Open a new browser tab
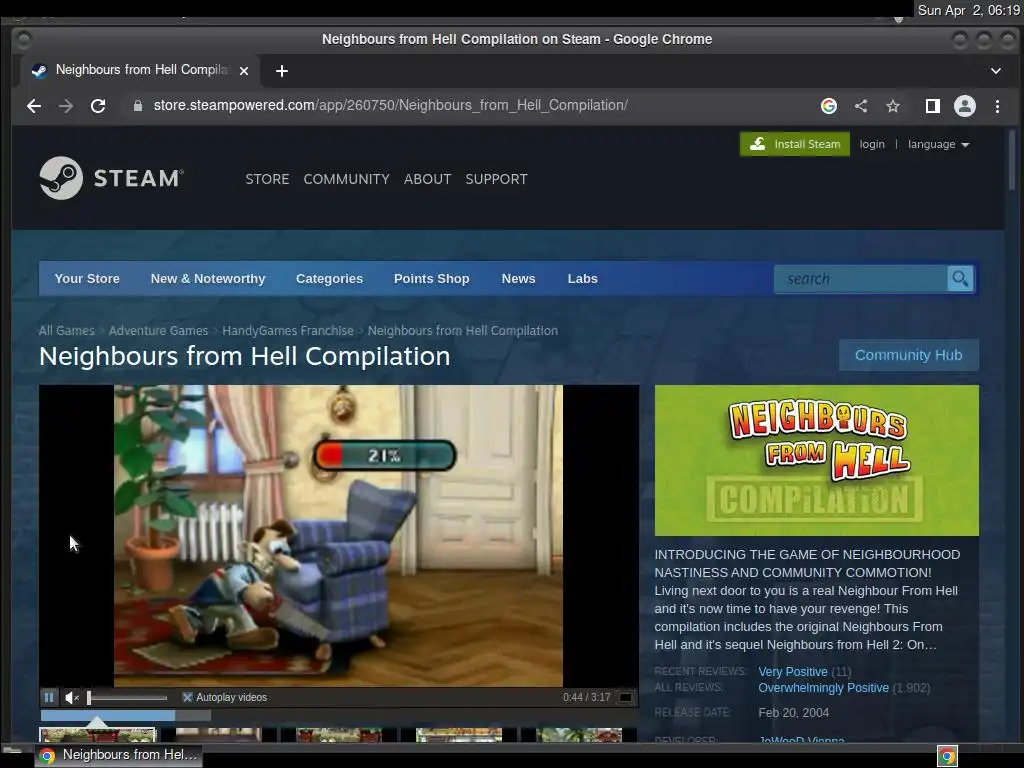The image size is (1024, 768). [281, 71]
